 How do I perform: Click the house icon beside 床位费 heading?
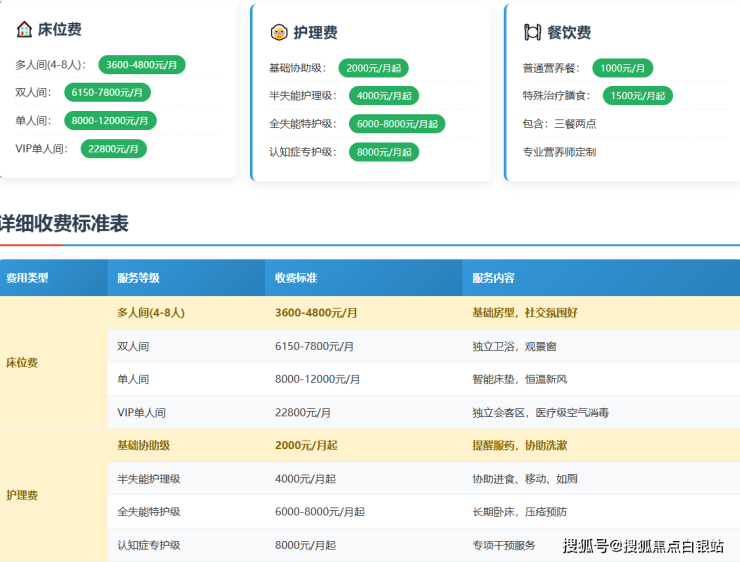click(25, 30)
